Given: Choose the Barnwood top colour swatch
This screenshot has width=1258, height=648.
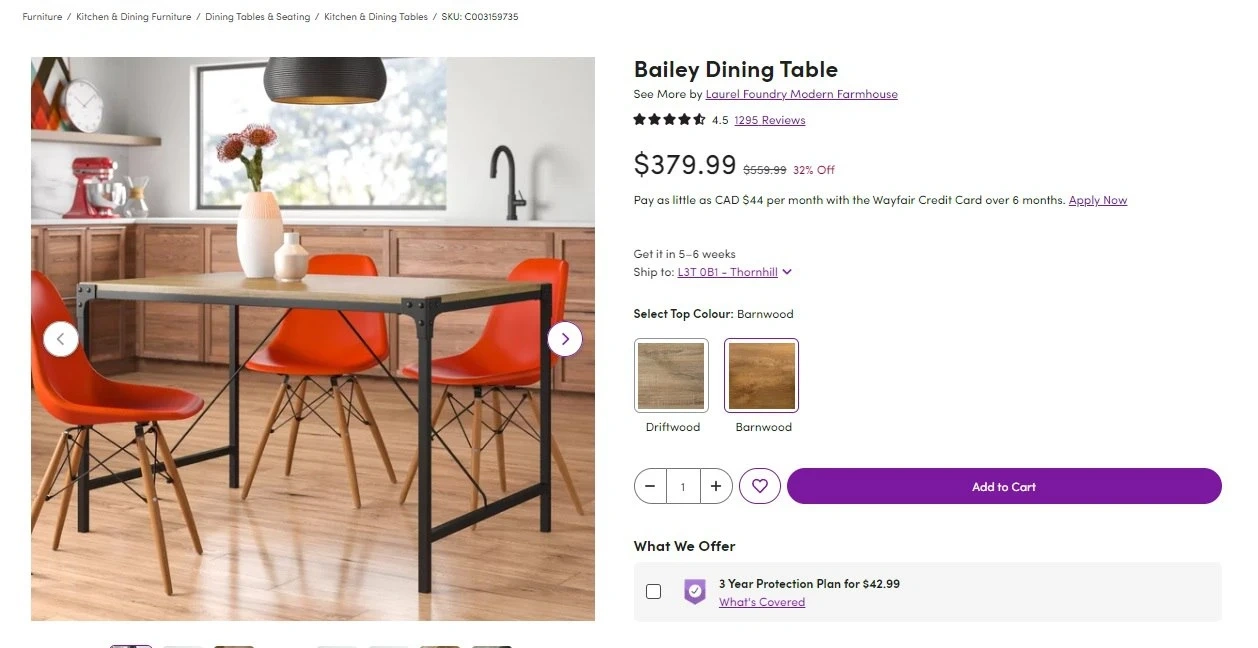Looking at the screenshot, I should (762, 376).
